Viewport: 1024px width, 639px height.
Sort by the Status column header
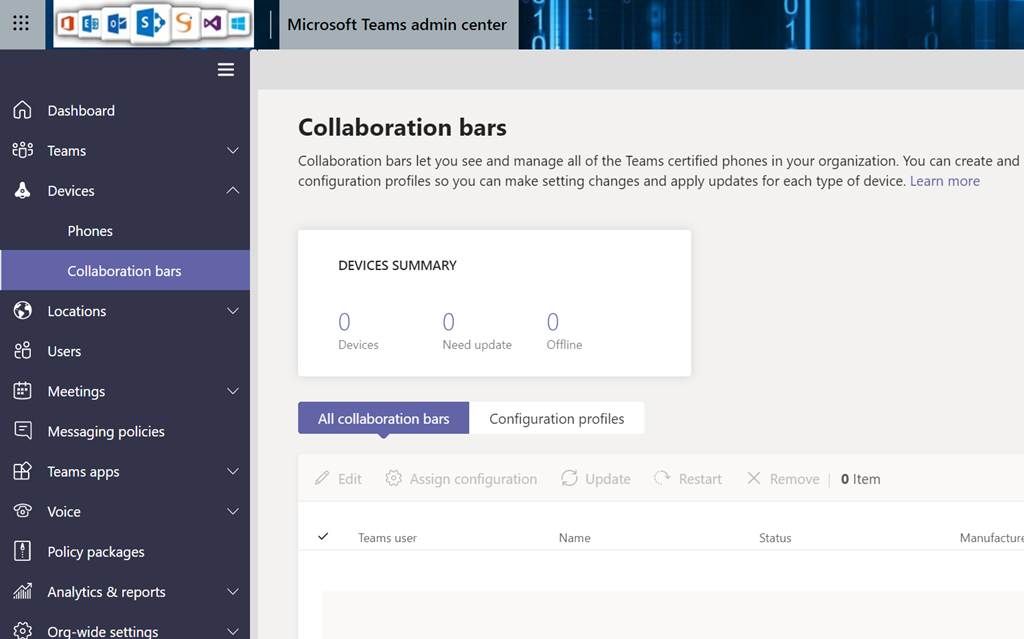coord(775,538)
